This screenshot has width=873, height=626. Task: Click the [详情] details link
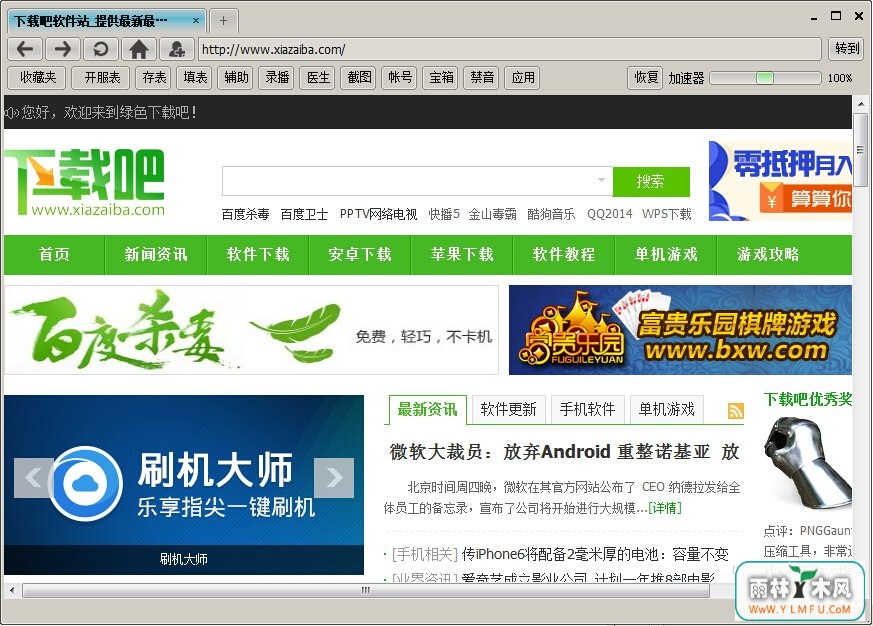click(x=665, y=508)
